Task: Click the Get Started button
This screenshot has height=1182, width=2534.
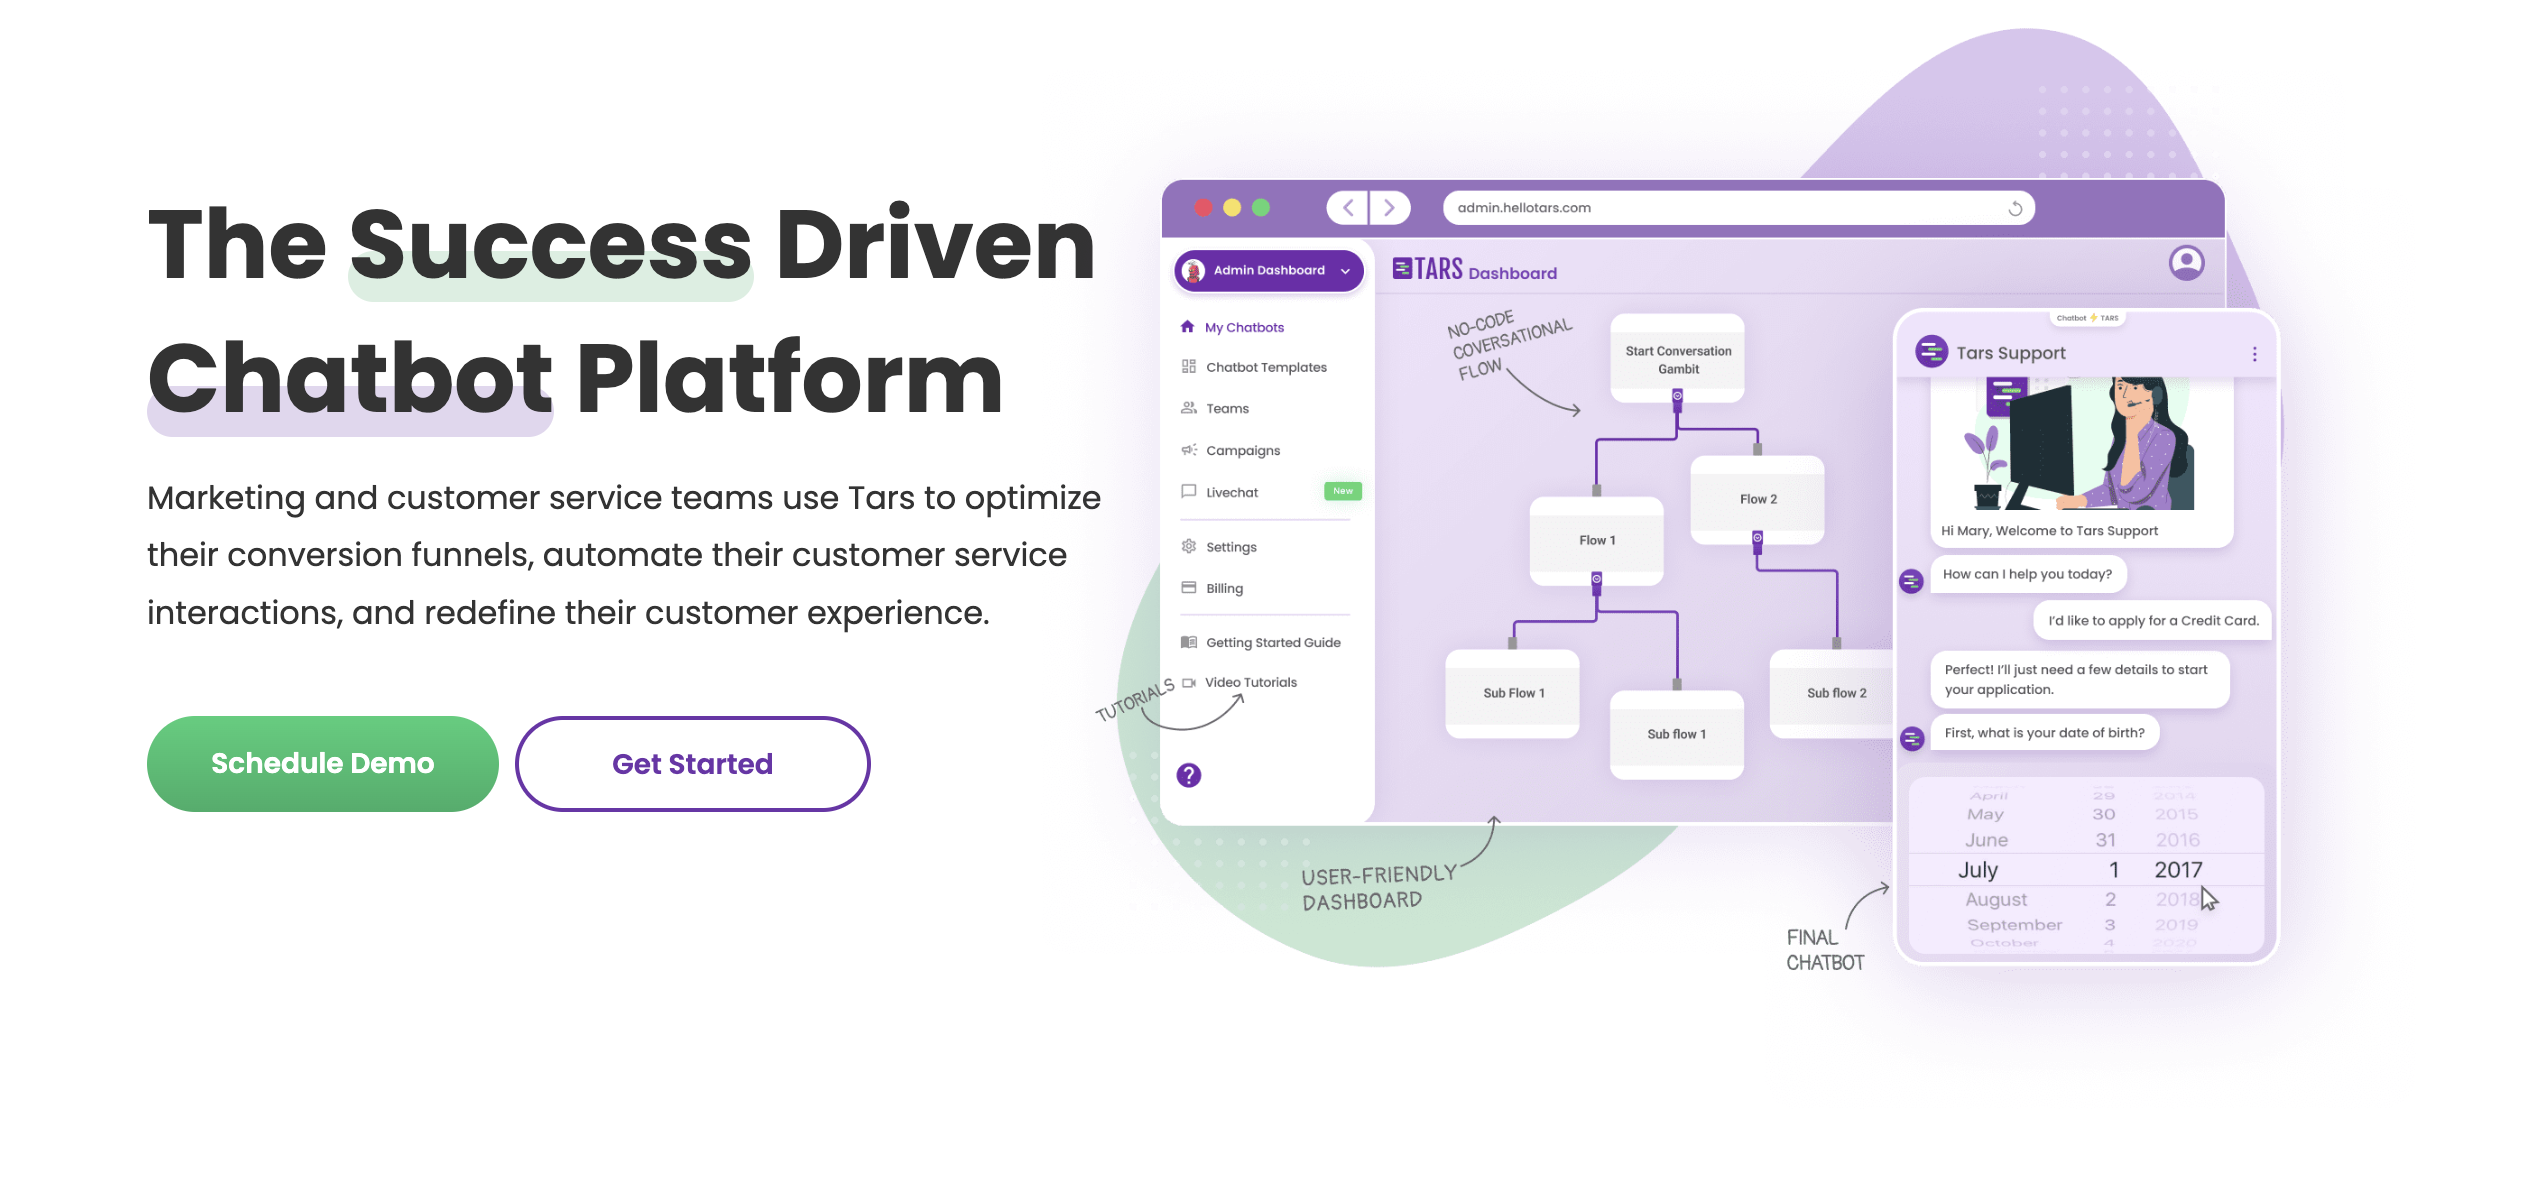Action: (692, 764)
